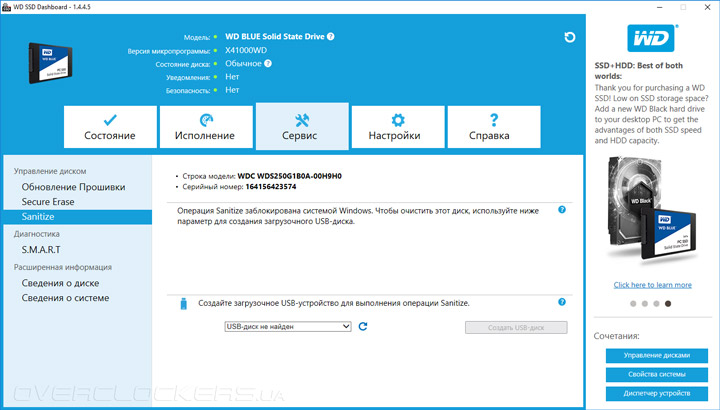Select the Сервис tab
720x410 pixels.
click(x=302, y=126)
